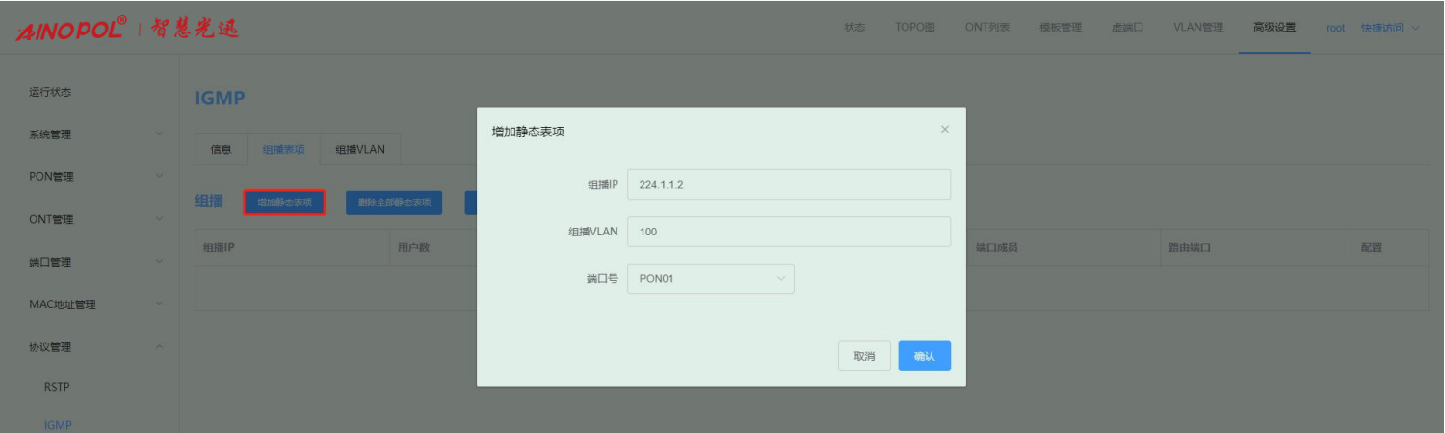This screenshot has height=433, width=1445.
Task: Select RSTP in the sidebar
Action: point(57,387)
